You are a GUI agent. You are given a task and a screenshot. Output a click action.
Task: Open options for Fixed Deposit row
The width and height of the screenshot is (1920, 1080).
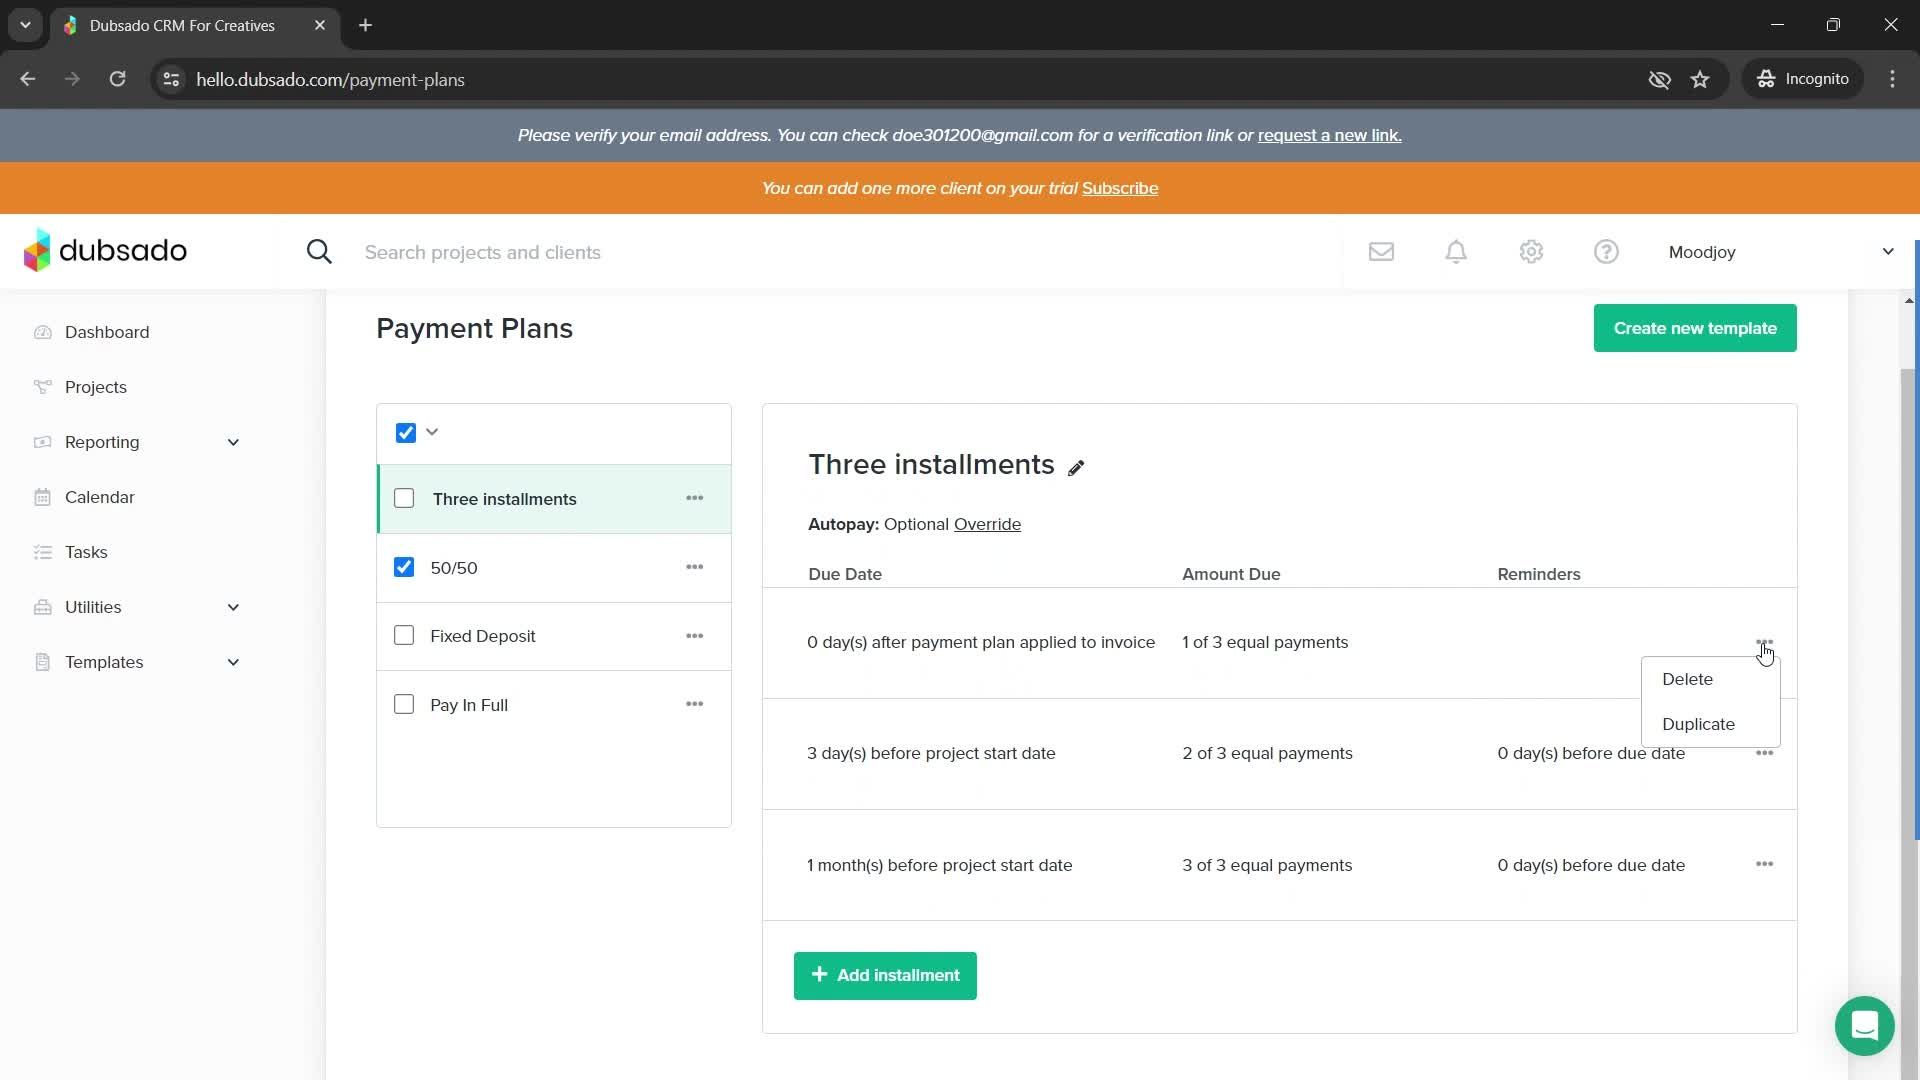(x=695, y=636)
